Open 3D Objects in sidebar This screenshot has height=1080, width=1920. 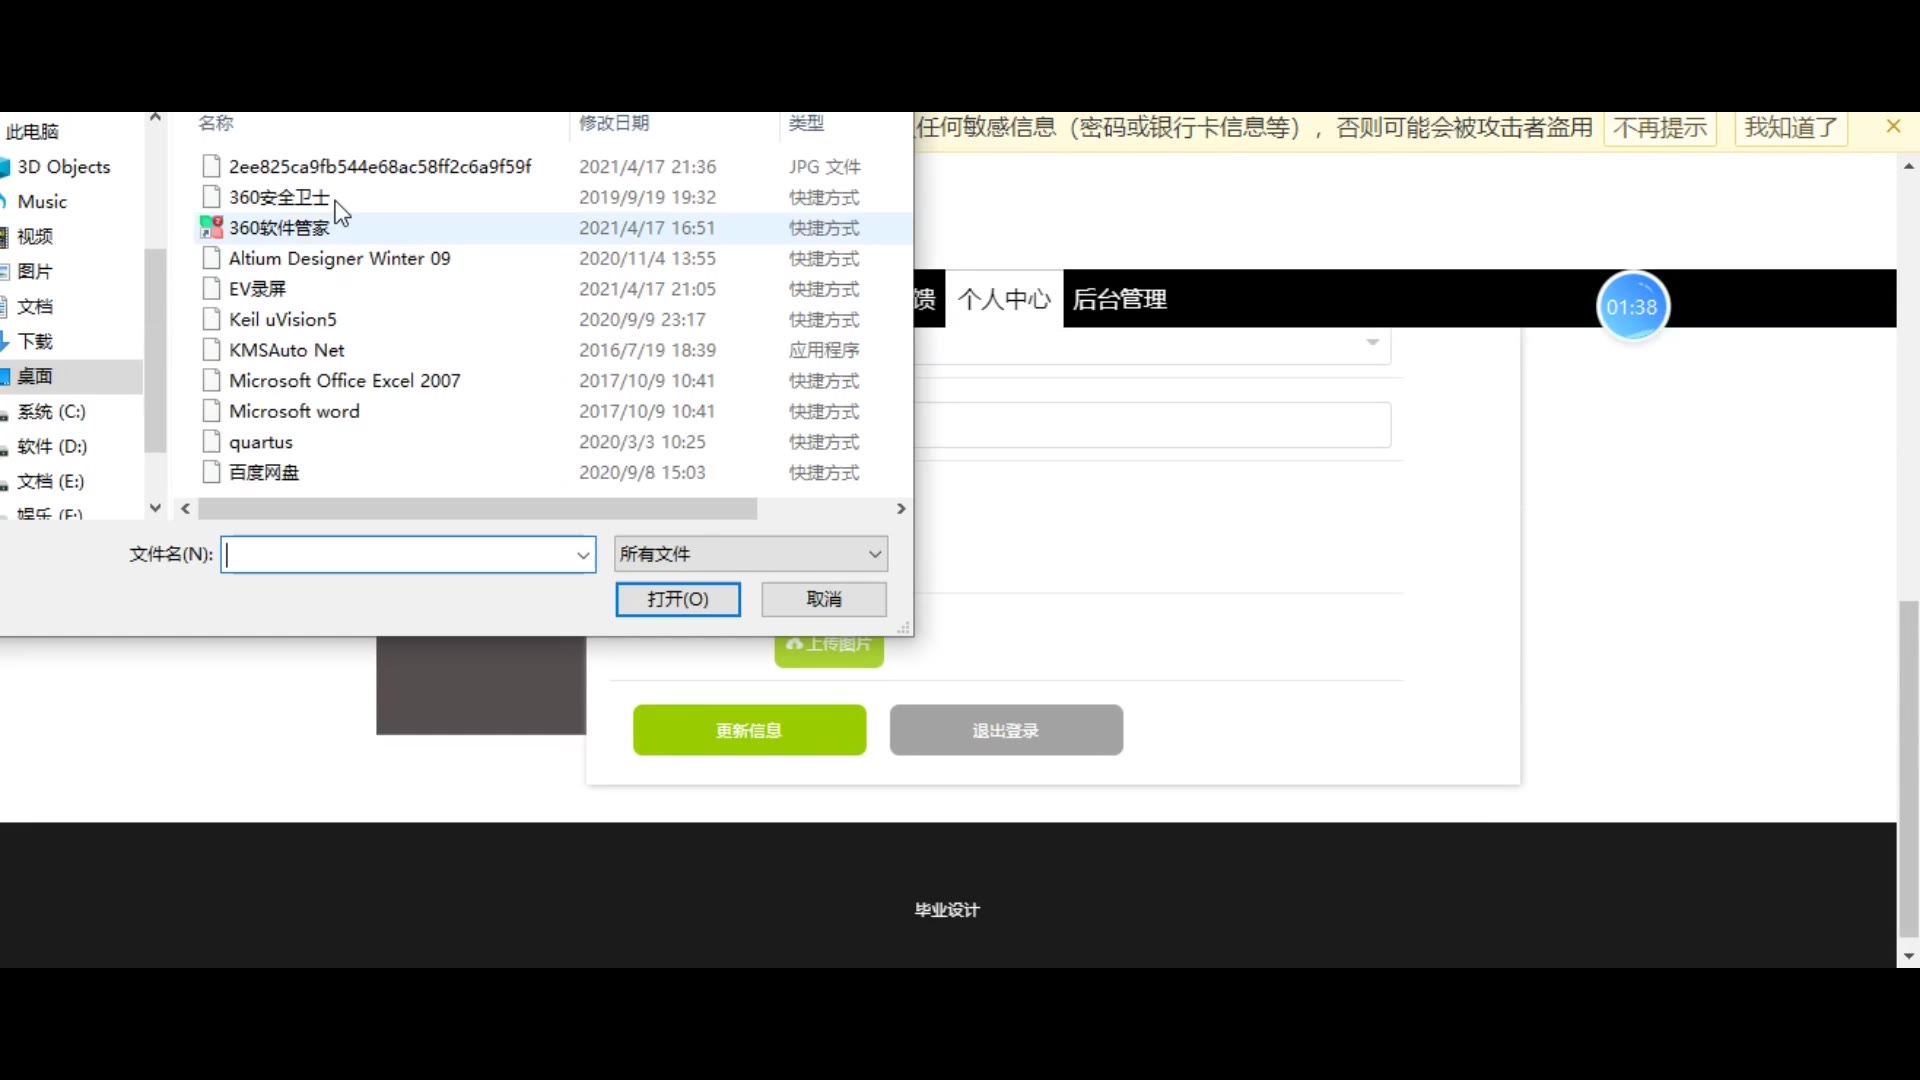coord(64,167)
